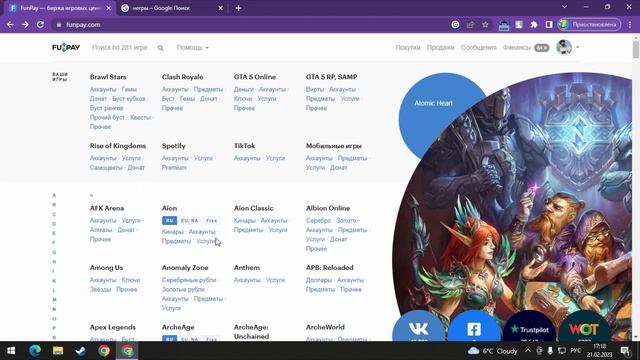Click the network tray icon

point(562,351)
